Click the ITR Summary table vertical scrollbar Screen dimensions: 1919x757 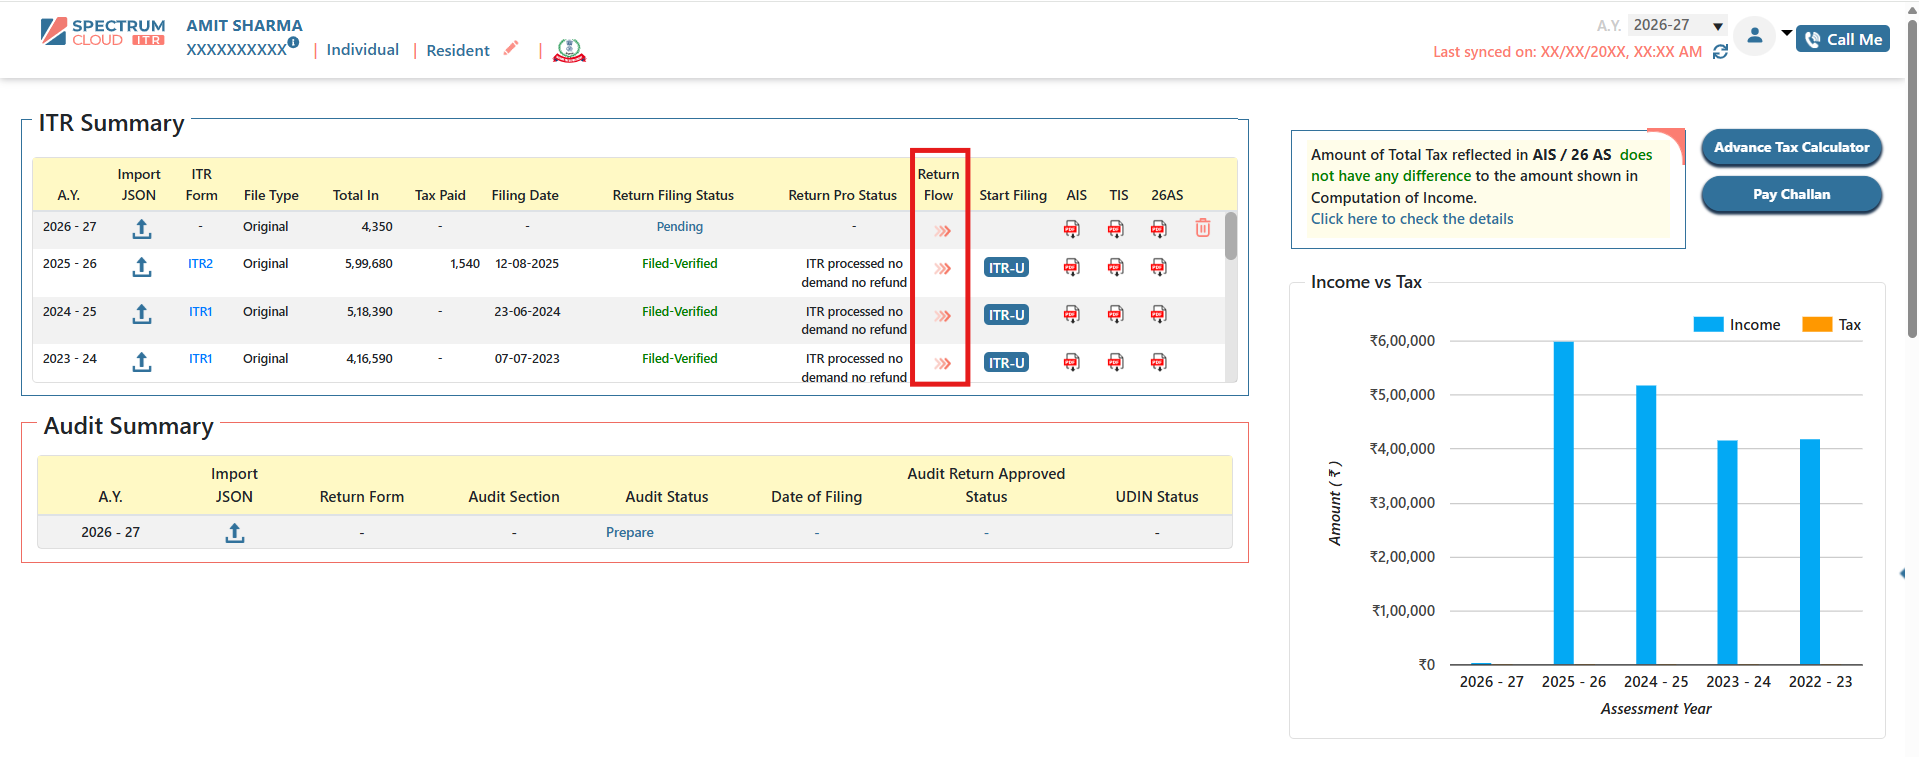(1231, 237)
